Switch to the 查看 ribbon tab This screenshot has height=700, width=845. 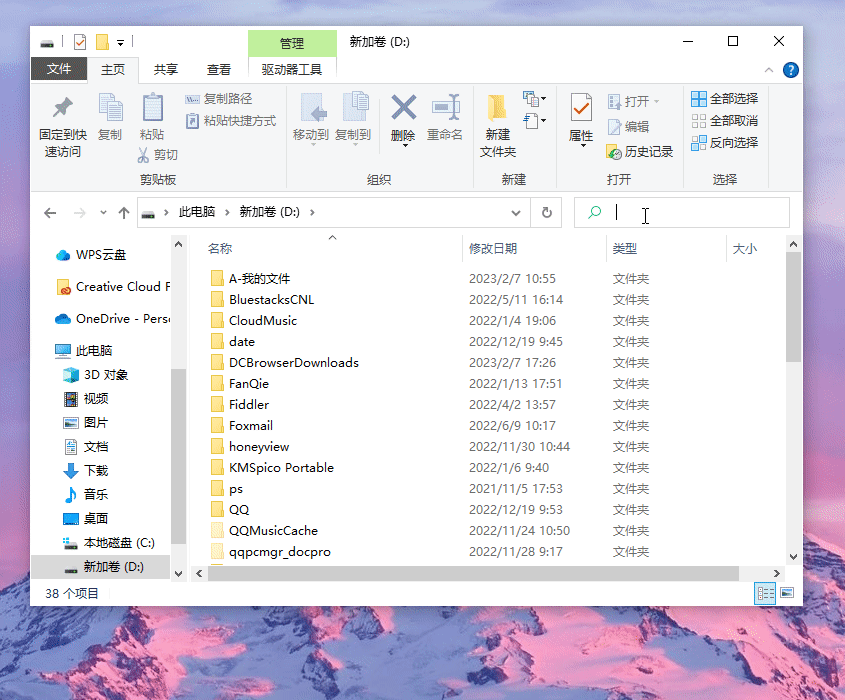click(x=219, y=70)
